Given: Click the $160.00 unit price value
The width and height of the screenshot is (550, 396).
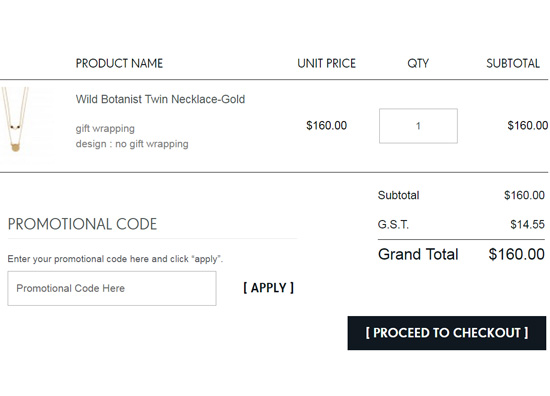Looking at the screenshot, I should click(x=327, y=126).
